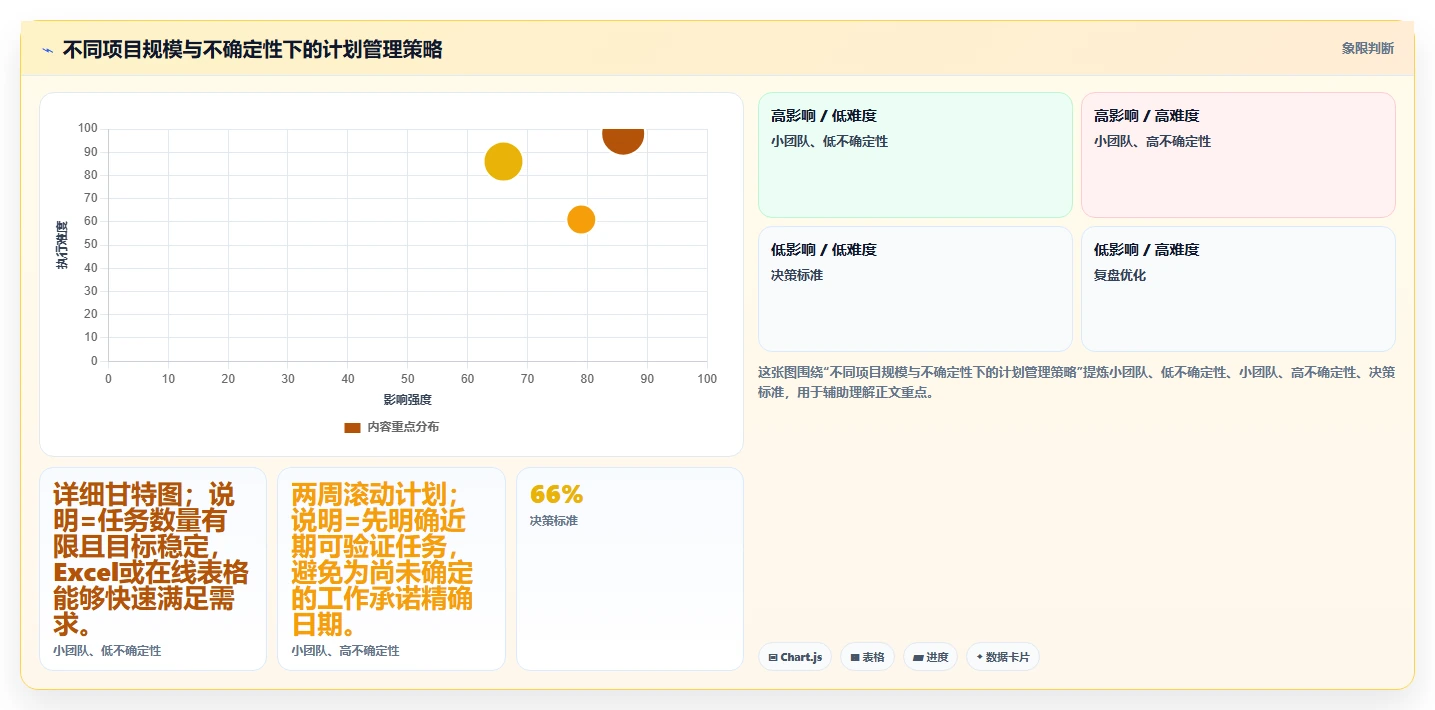Click 决策标准 text in 低影响 / 低难度 card
This screenshot has width=1435, height=710.
pyautogui.click(x=797, y=275)
